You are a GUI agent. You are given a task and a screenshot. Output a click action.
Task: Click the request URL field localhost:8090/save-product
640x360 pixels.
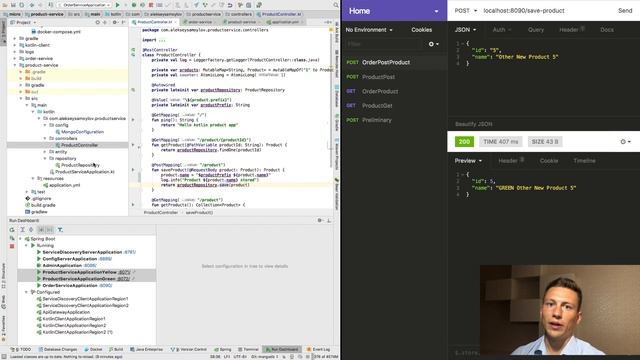[x=524, y=11]
